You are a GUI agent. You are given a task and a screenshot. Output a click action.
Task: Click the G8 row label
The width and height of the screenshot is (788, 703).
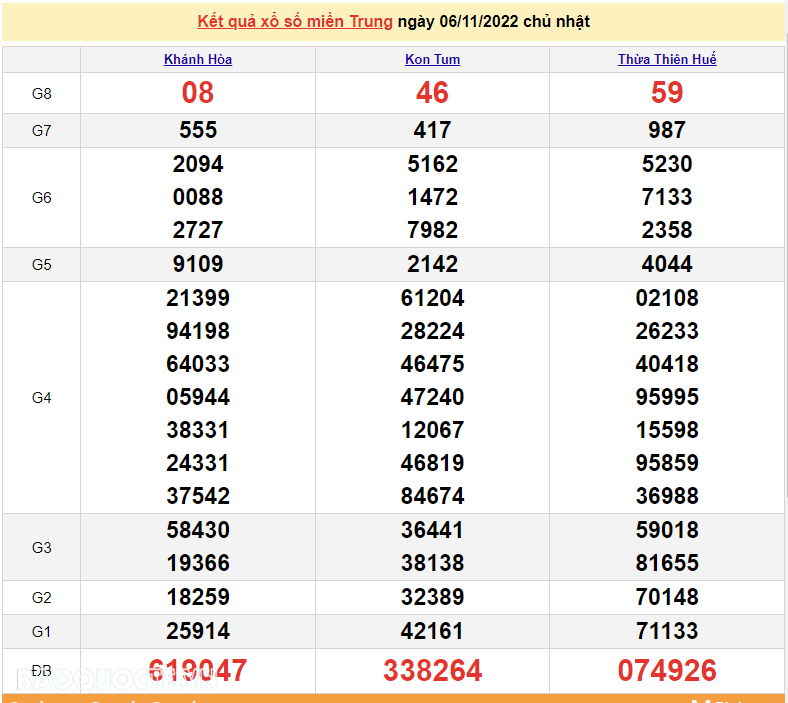pyautogui.click(x=41, y=93)
